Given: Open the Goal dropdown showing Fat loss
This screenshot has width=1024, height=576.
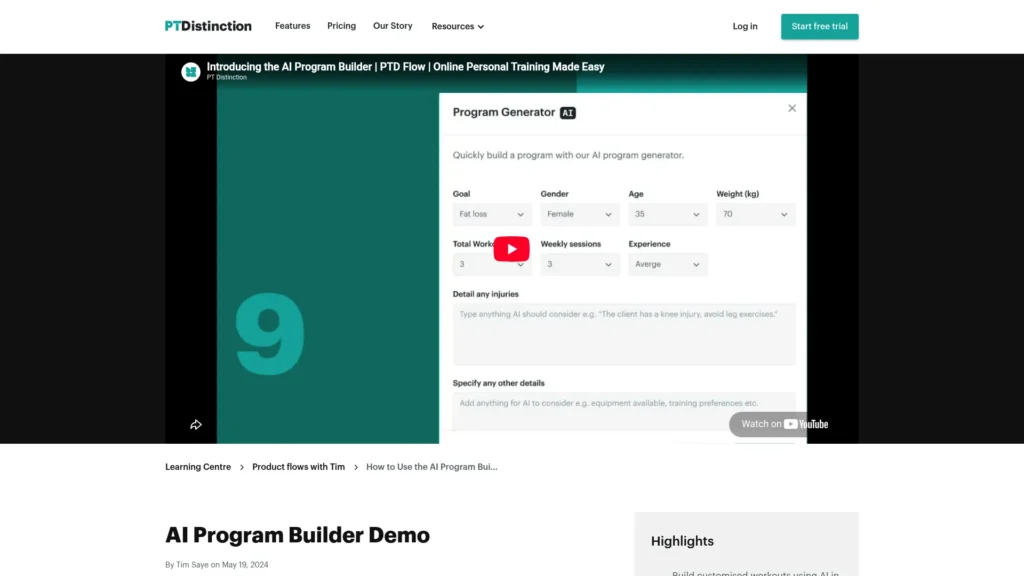Looking at the screenshot, I should (x=492, y=214).
